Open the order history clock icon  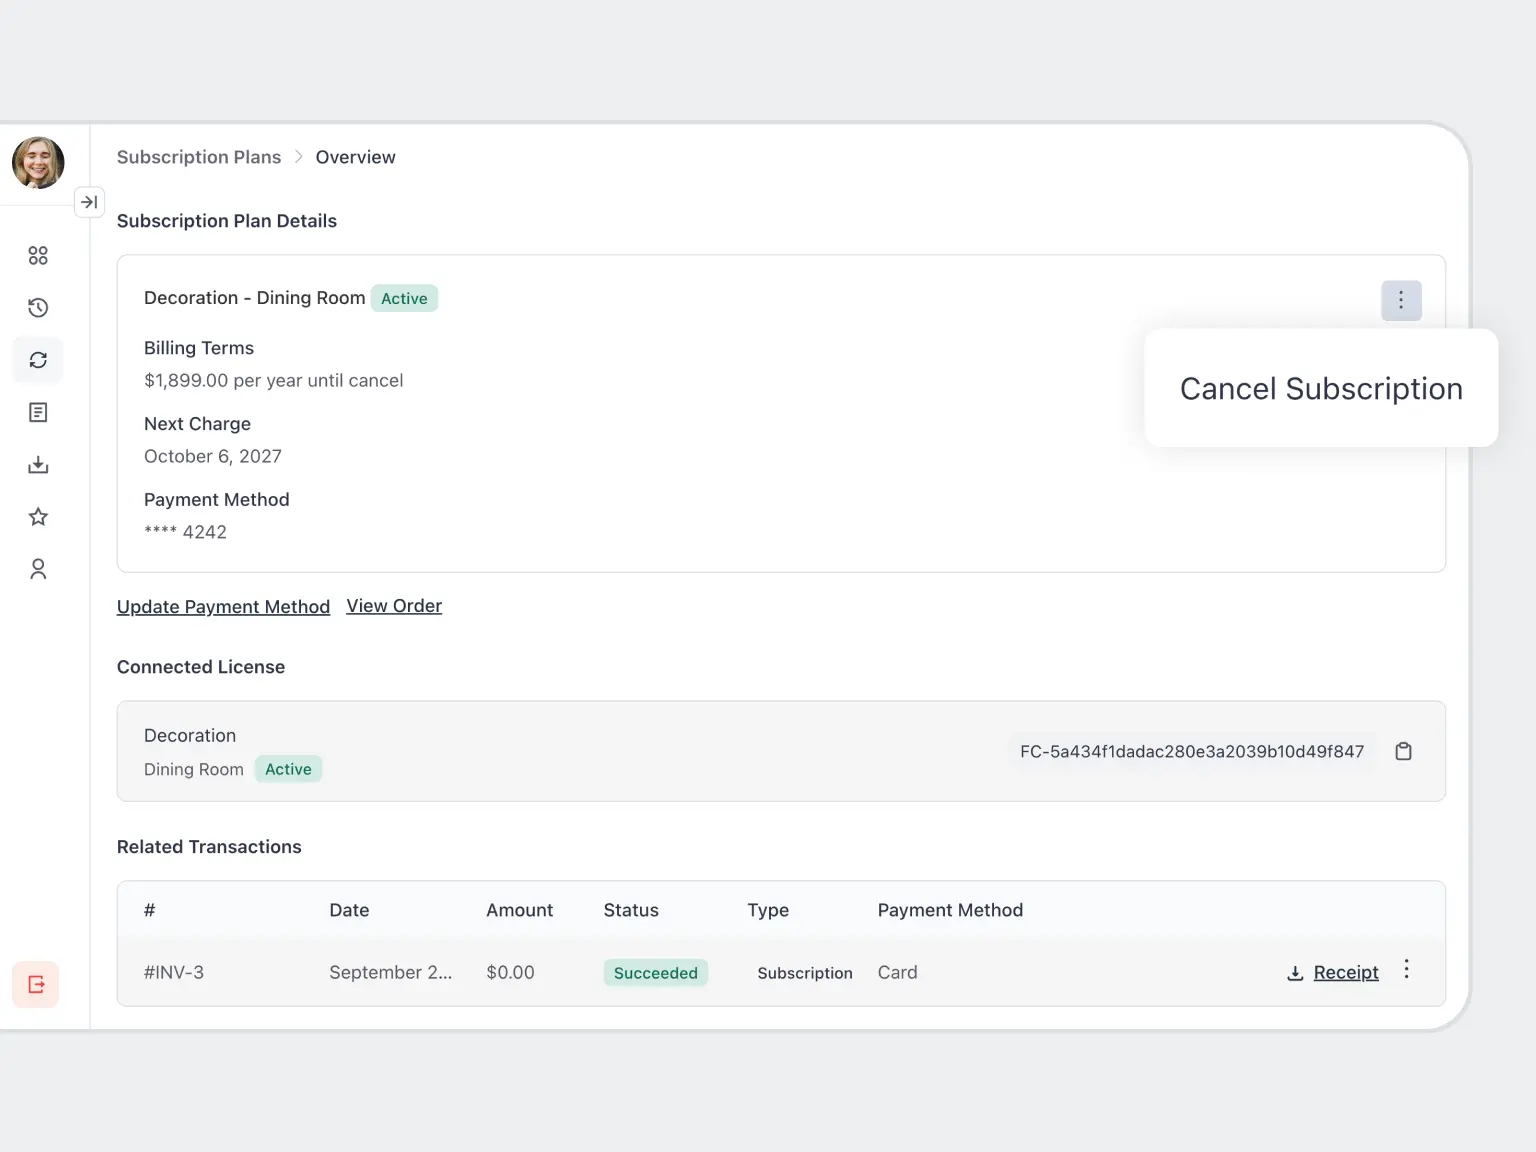38,308
